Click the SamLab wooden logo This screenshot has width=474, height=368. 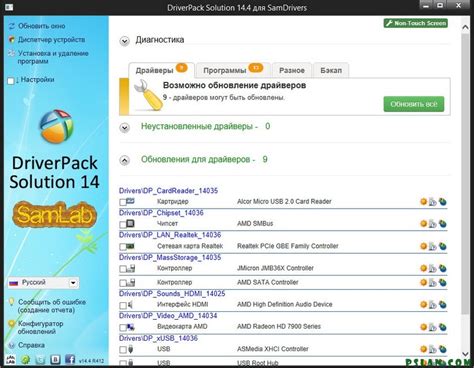pos(54,214)
